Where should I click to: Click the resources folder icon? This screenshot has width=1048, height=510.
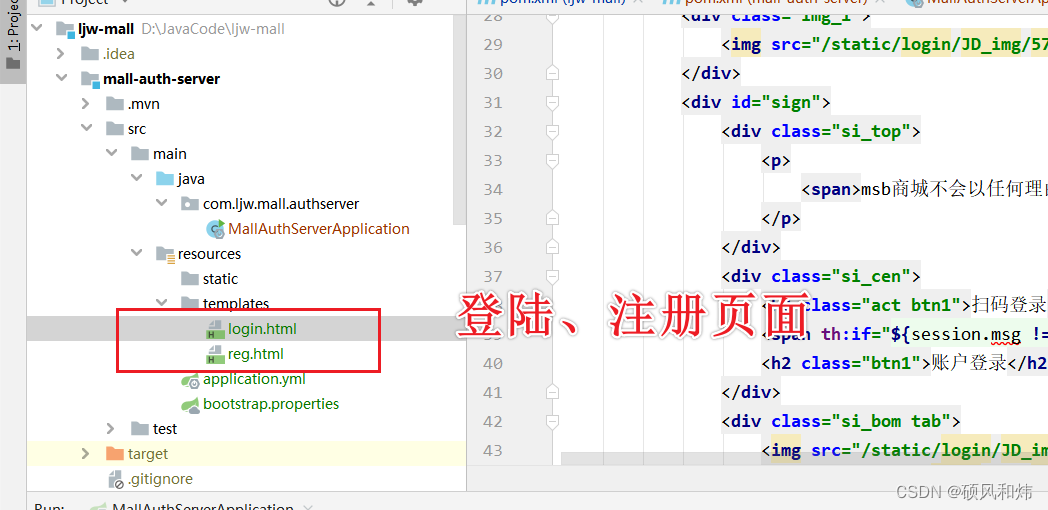tap(165, 254)
